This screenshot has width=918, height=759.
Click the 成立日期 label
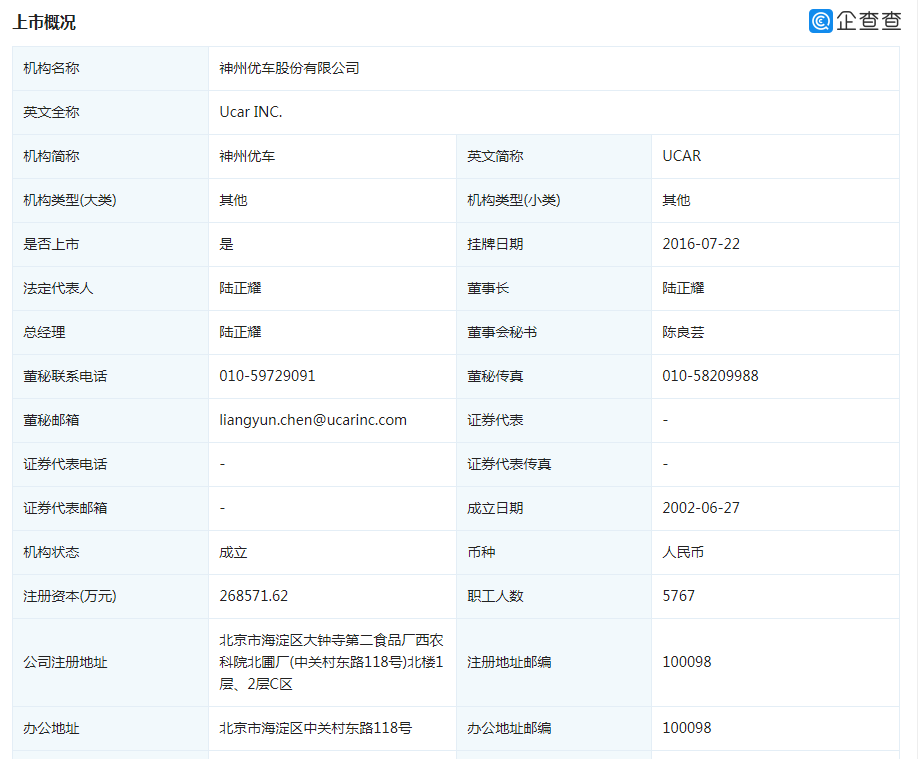[495, 508]
